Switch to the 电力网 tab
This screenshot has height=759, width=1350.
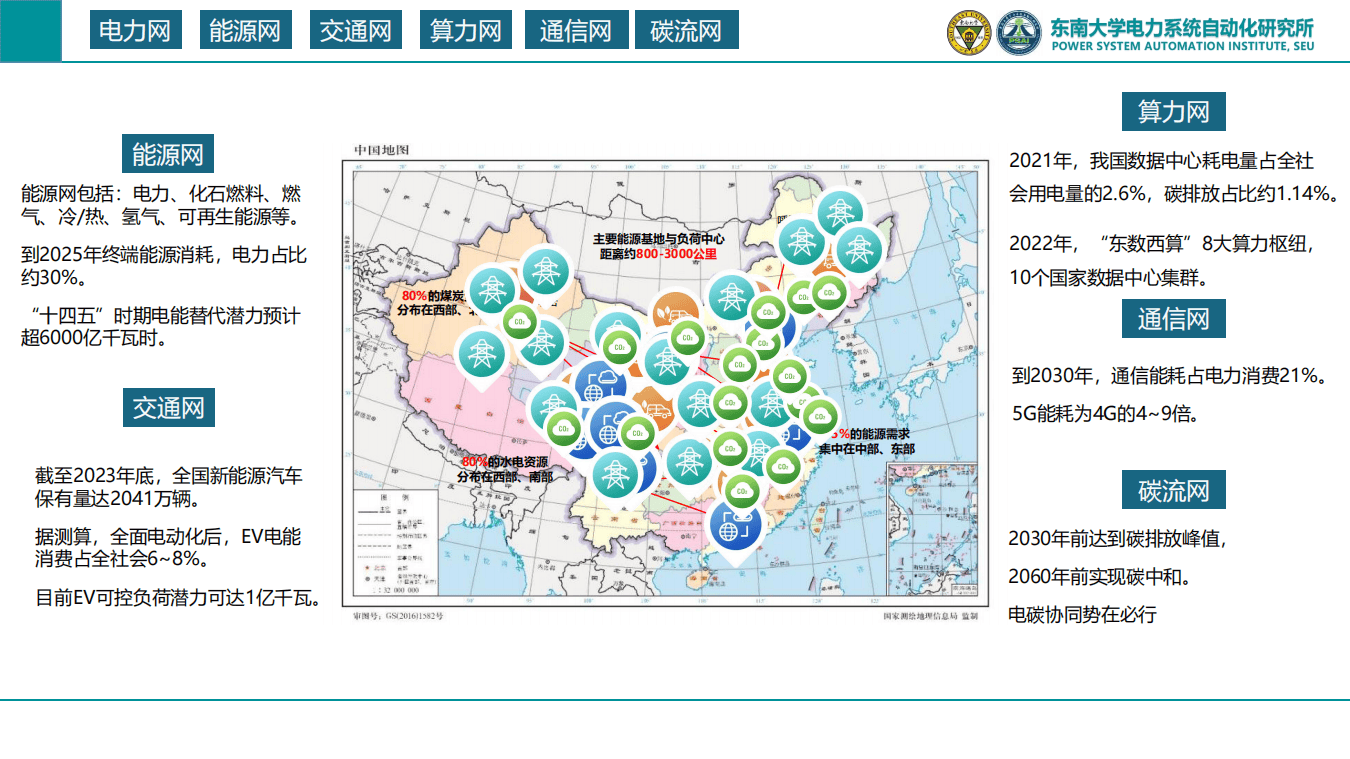(134, 29)
